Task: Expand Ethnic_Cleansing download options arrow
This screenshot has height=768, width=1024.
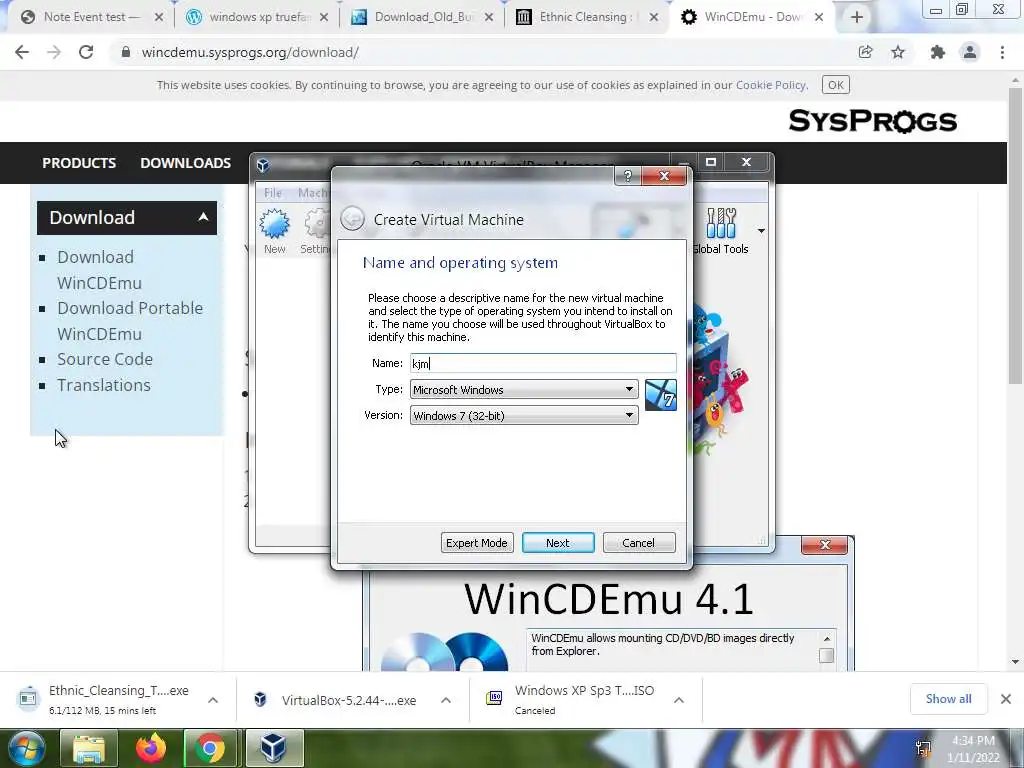Action: [x=213, y=700]
